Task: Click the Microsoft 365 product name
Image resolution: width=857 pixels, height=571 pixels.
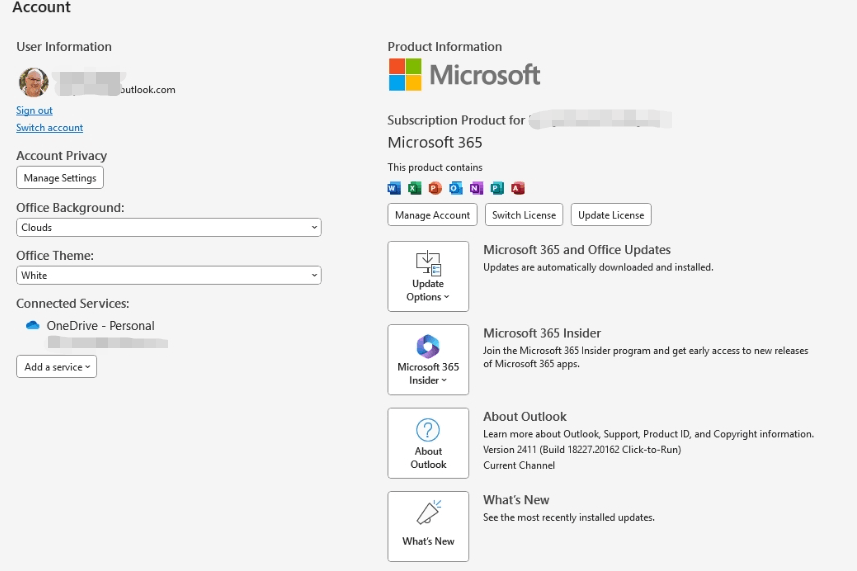Action: tap(435, 143)
